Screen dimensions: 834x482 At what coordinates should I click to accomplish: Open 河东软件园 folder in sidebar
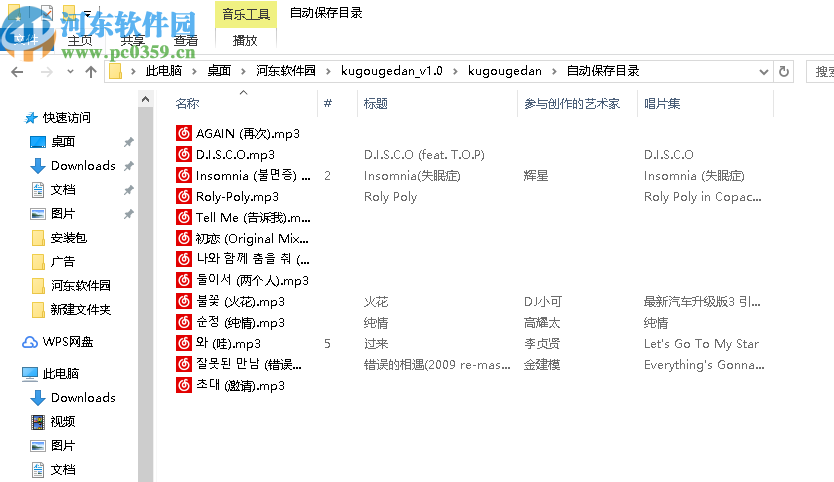point(80,286)
